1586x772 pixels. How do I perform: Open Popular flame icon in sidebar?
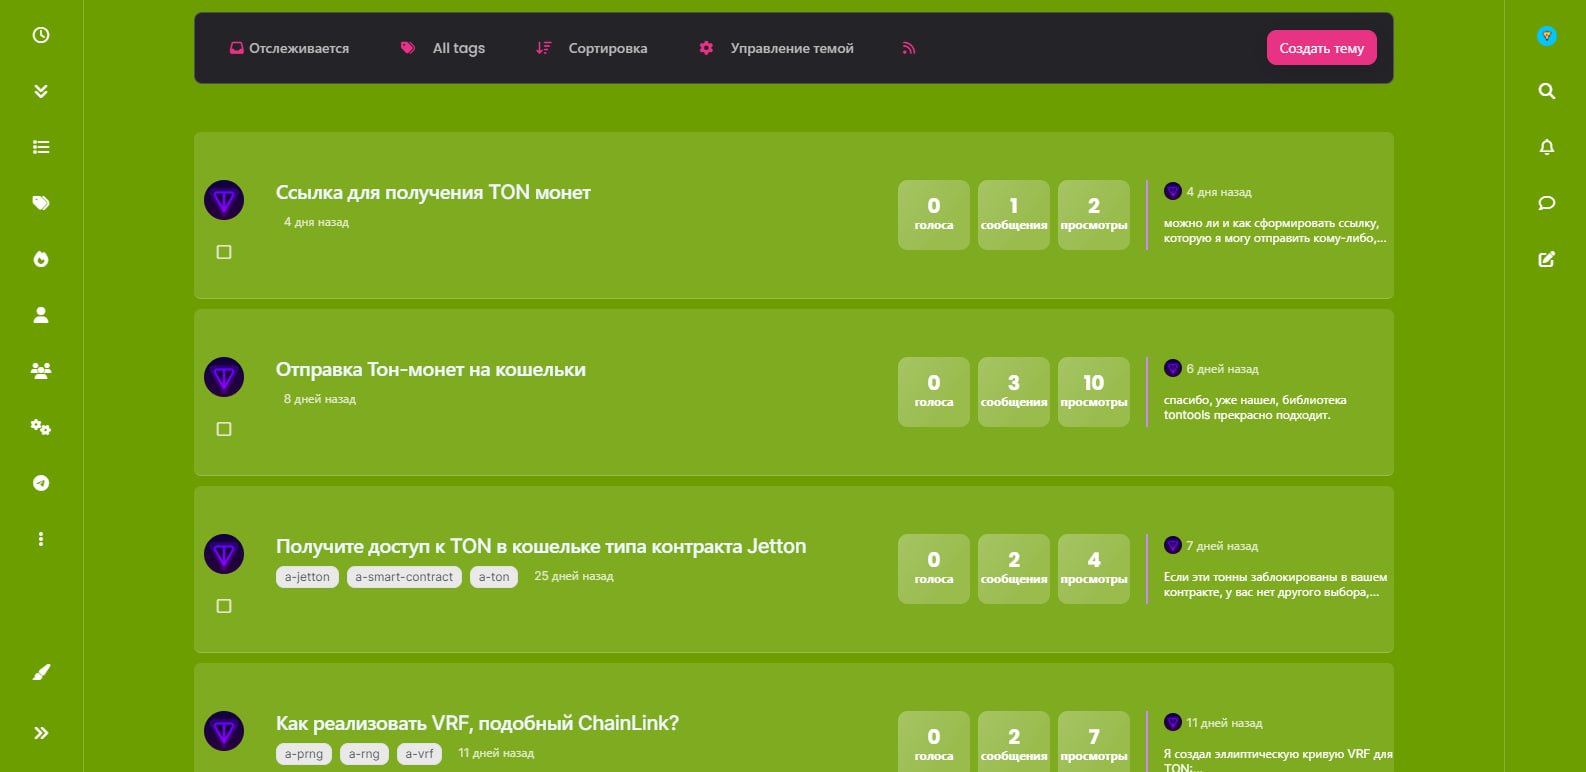tap(41, 259)
